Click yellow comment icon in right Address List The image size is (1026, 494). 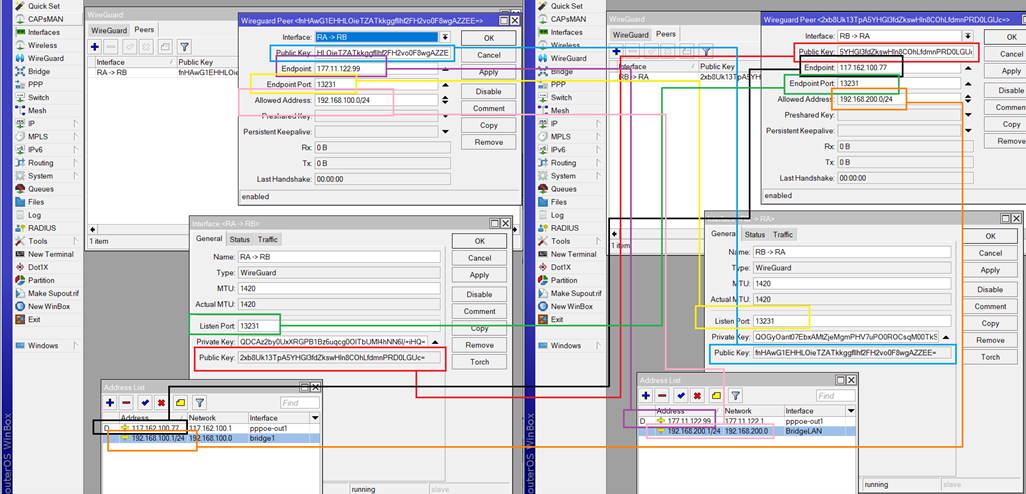click(716, 396)
